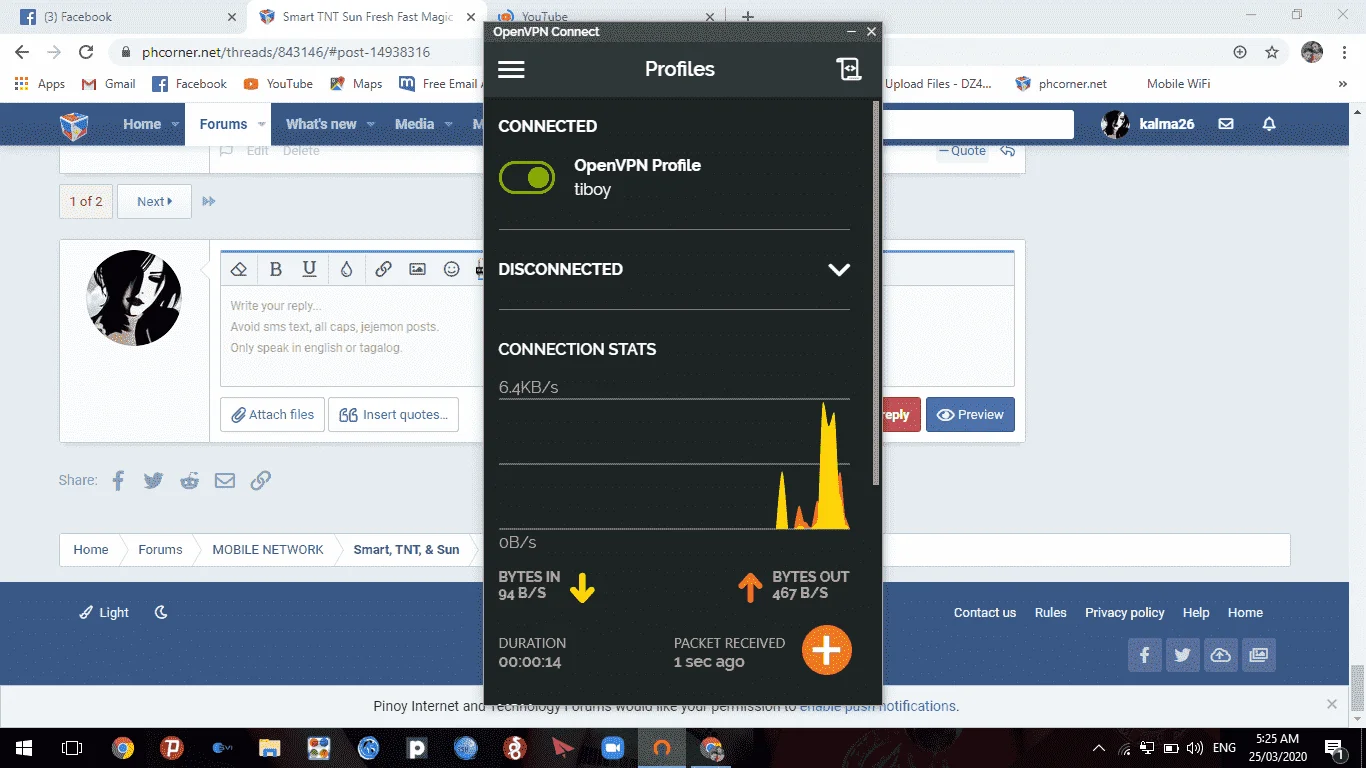Click Smart, TNT, & Sun breadcrumb
Image resolution: width=1366 pixels, height=768 pixels.
coord(406,549)
